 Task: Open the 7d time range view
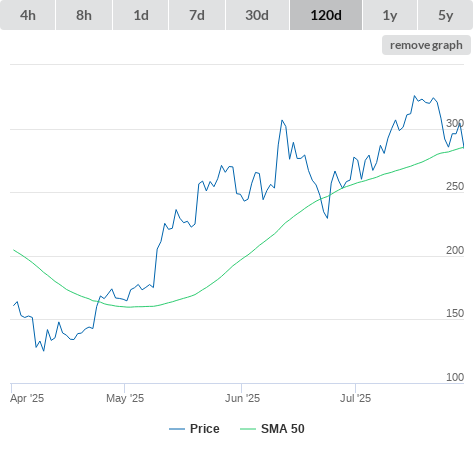tap(197, 15)
